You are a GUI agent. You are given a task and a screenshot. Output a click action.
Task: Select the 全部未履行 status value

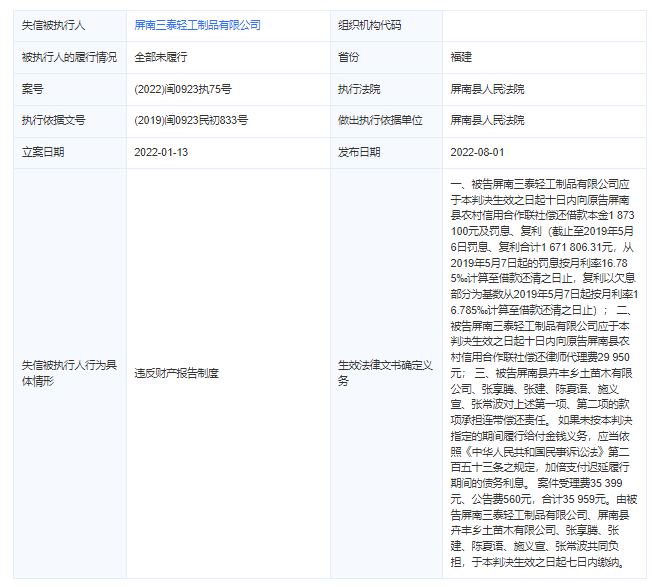161,57
